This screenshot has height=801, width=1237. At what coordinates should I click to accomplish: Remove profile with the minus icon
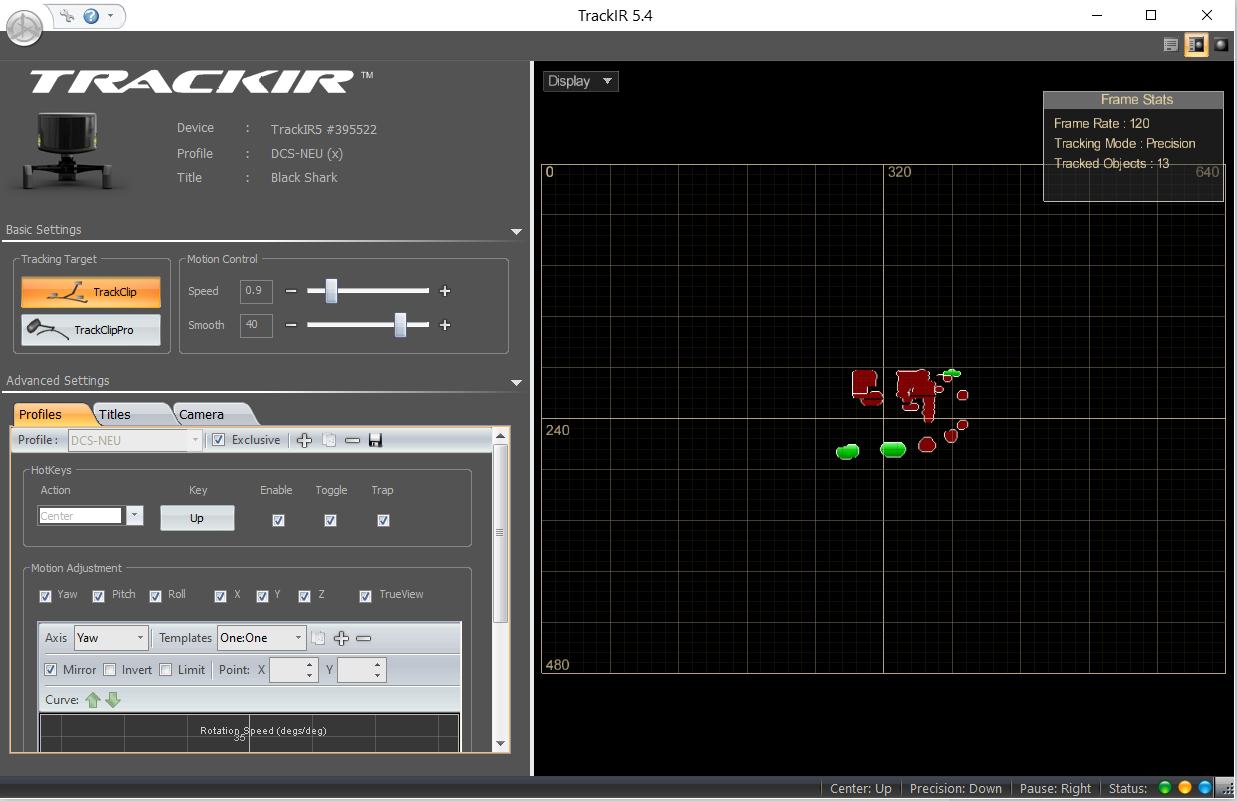click(352, 440)
